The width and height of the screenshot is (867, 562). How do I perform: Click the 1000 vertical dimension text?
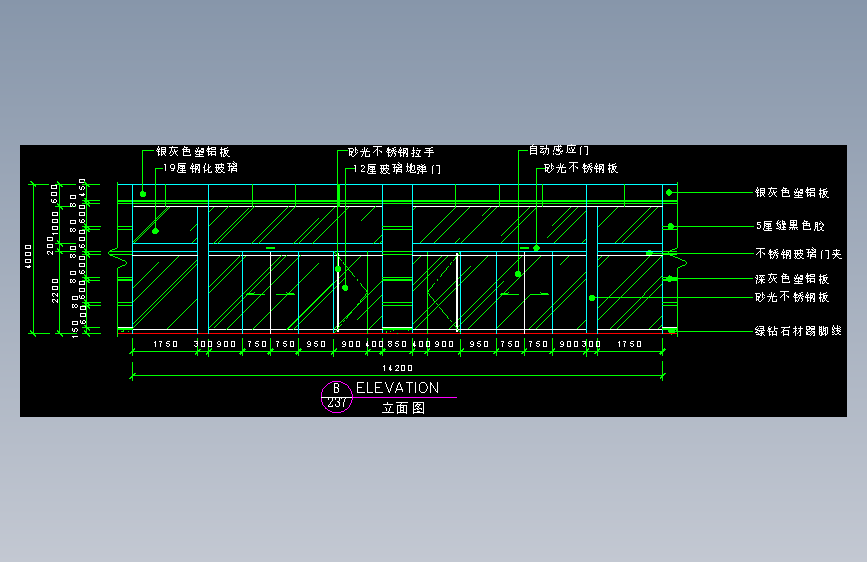point(55,223)
